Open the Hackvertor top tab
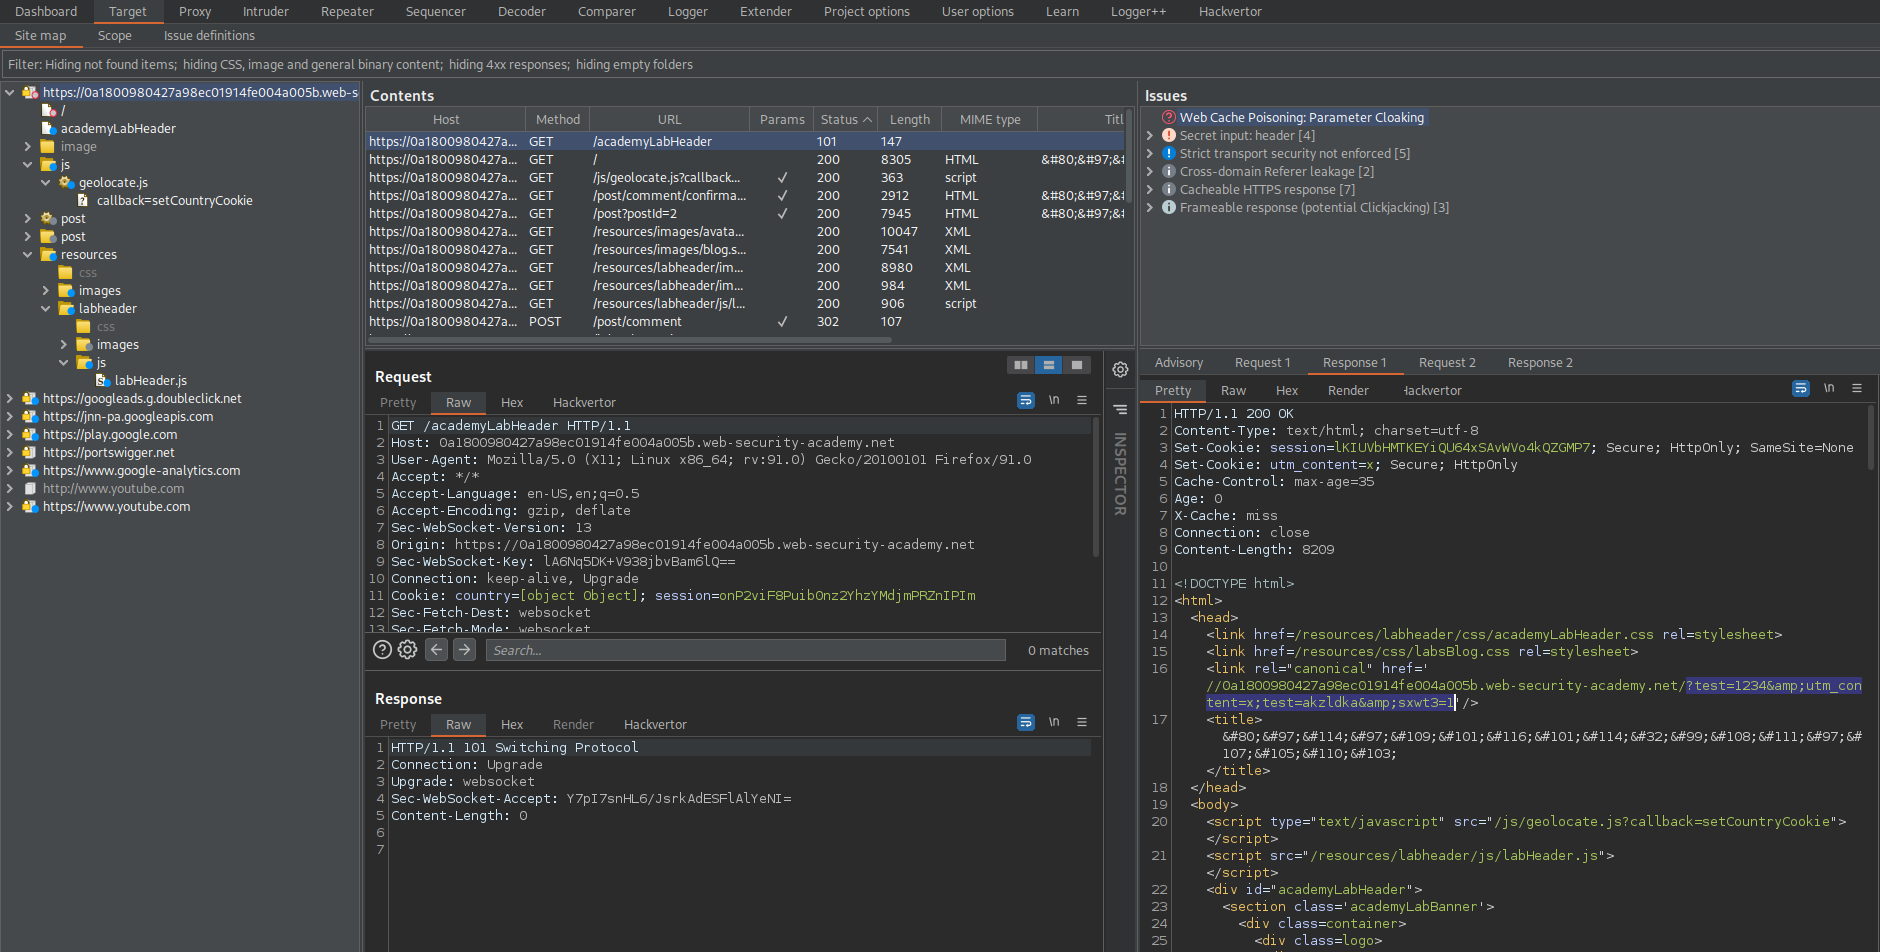Screen dimensions: 1880x952 (1230, 12)
